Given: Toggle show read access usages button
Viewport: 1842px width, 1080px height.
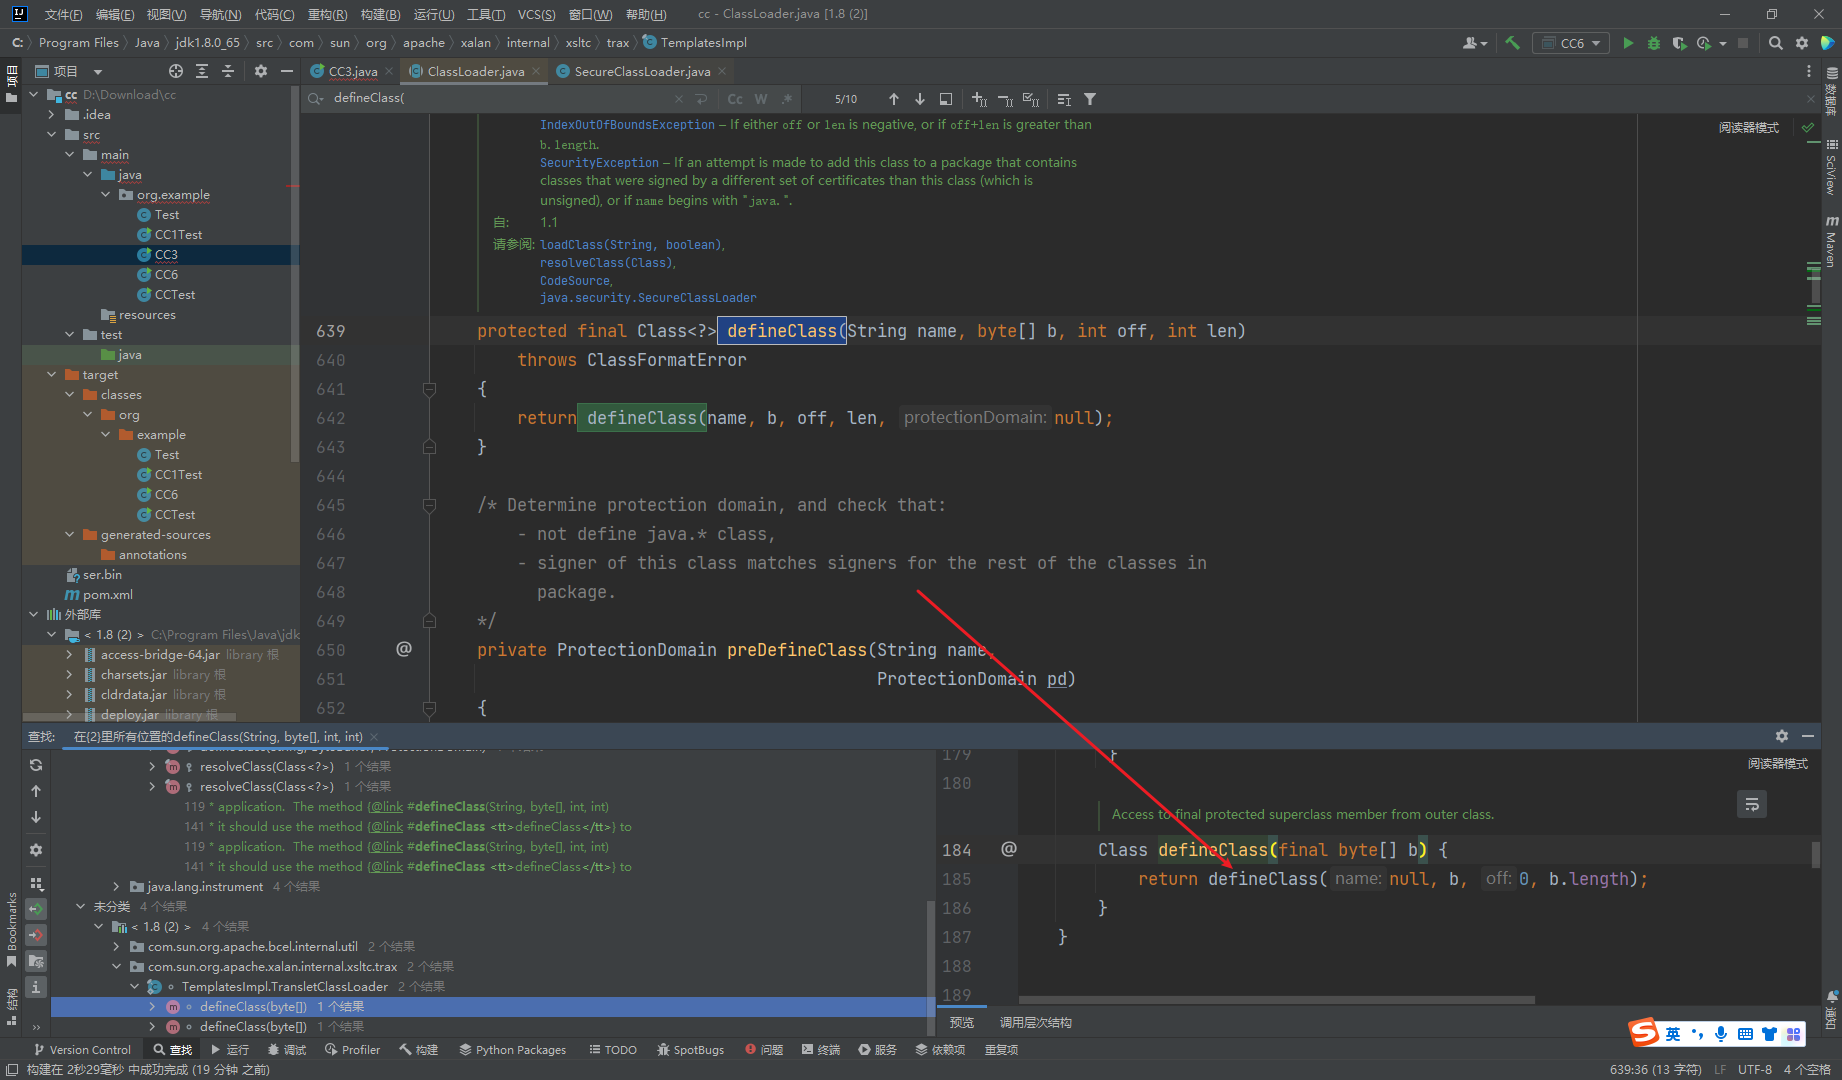Looking at the screenshot, I should 36,909.
